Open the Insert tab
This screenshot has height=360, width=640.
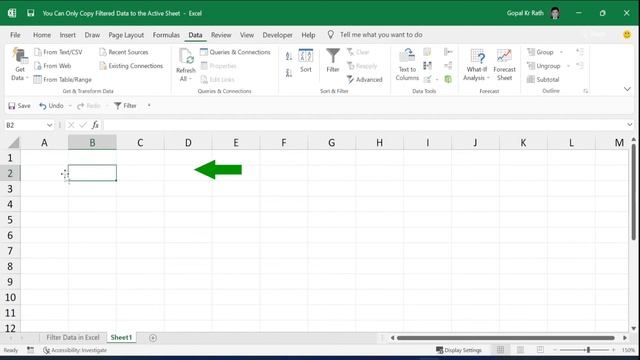pos(67,35)
